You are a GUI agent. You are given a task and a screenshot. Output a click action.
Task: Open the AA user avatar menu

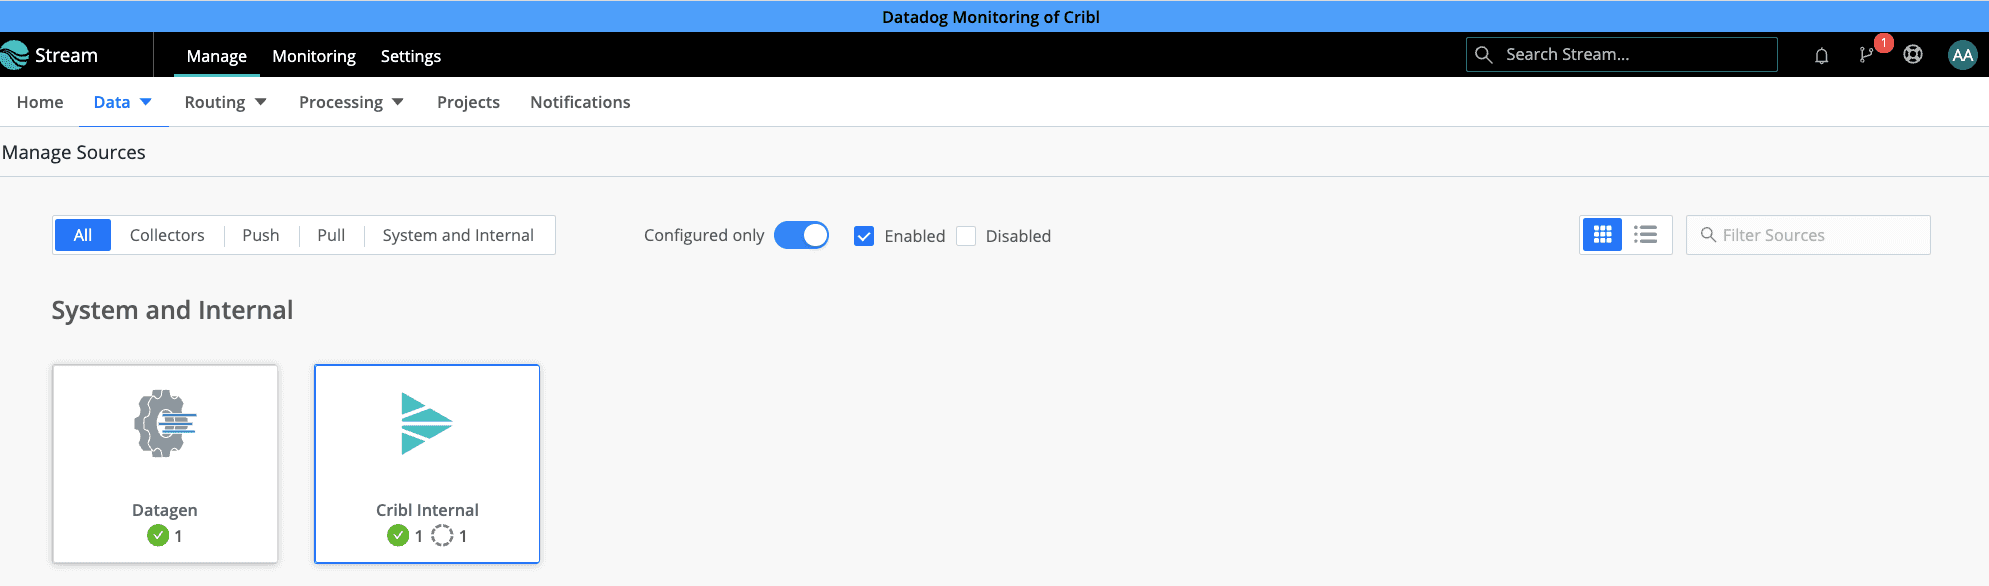click(x=1962, y=55)
